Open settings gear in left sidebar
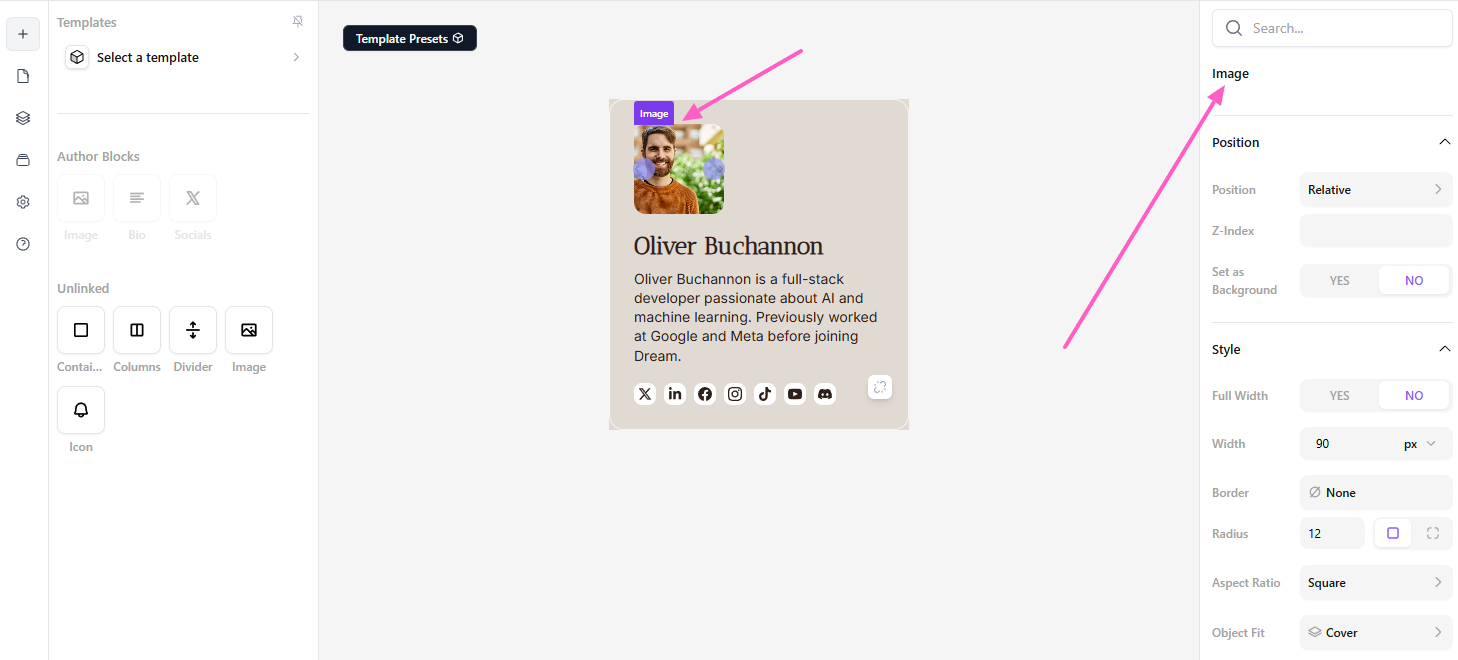Image resolution: width=1458 pixels, height=660 pixels. click(x=23, y=202)
